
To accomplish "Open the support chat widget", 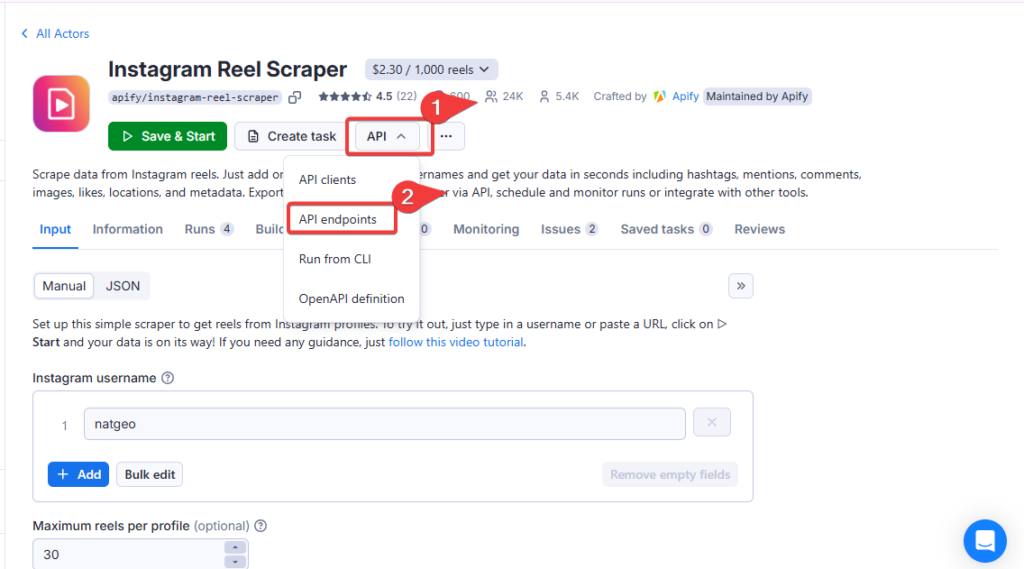I will point(985,541).
